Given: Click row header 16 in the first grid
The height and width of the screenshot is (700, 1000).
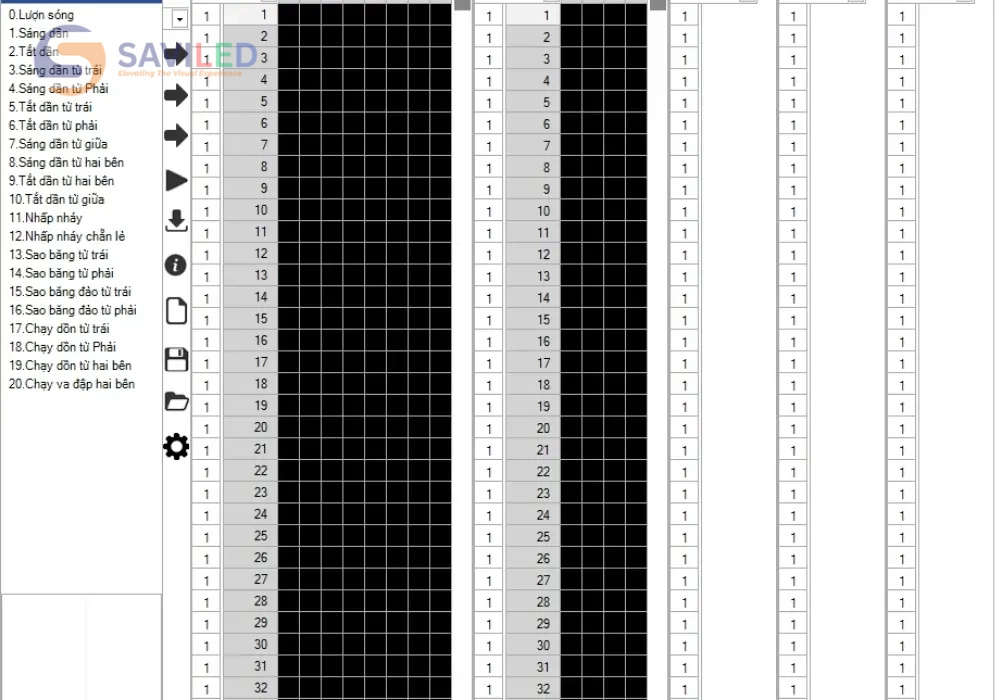Looking at the screenshot, I should click(250, 340).
